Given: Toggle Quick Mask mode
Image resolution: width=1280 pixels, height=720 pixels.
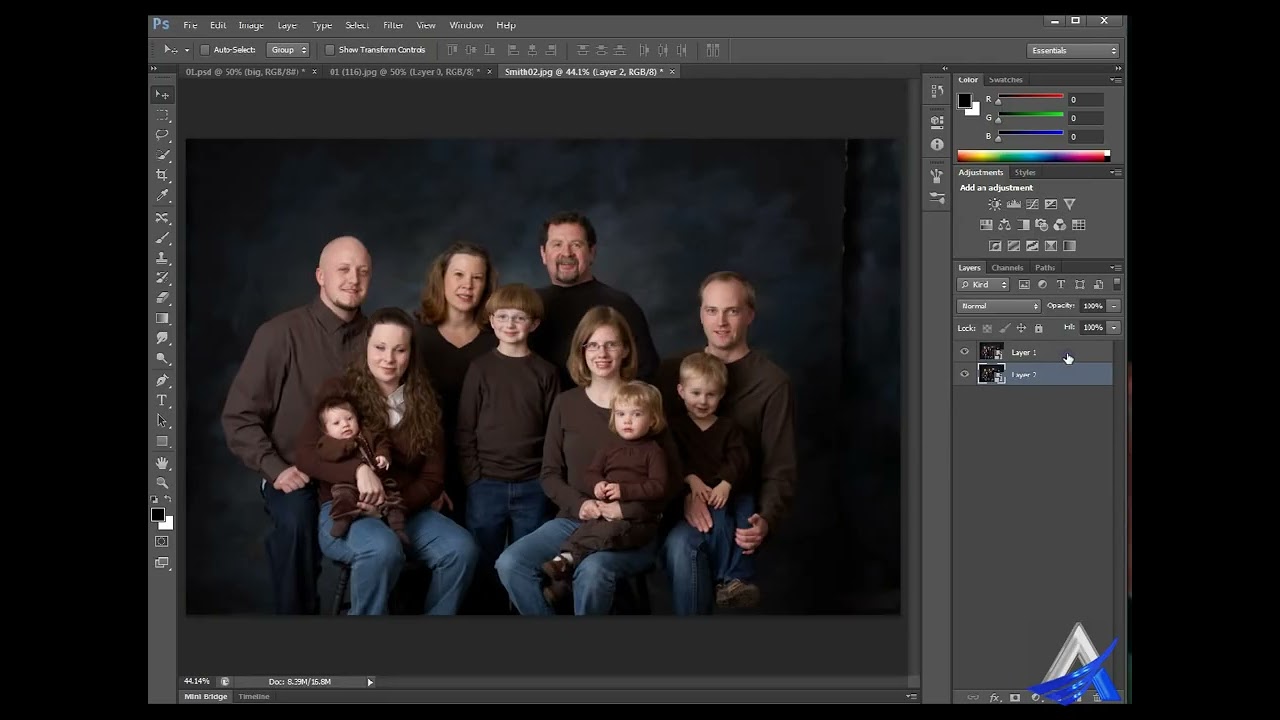Looking at the screenshot, I should [162, 541].
